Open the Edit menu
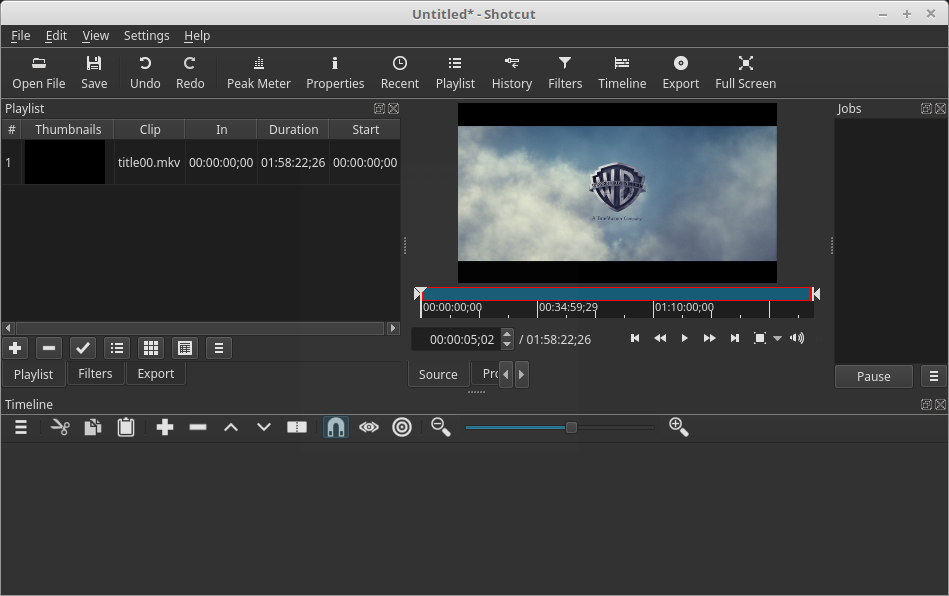Screen dimensions: 949x596 pos(56,36)
